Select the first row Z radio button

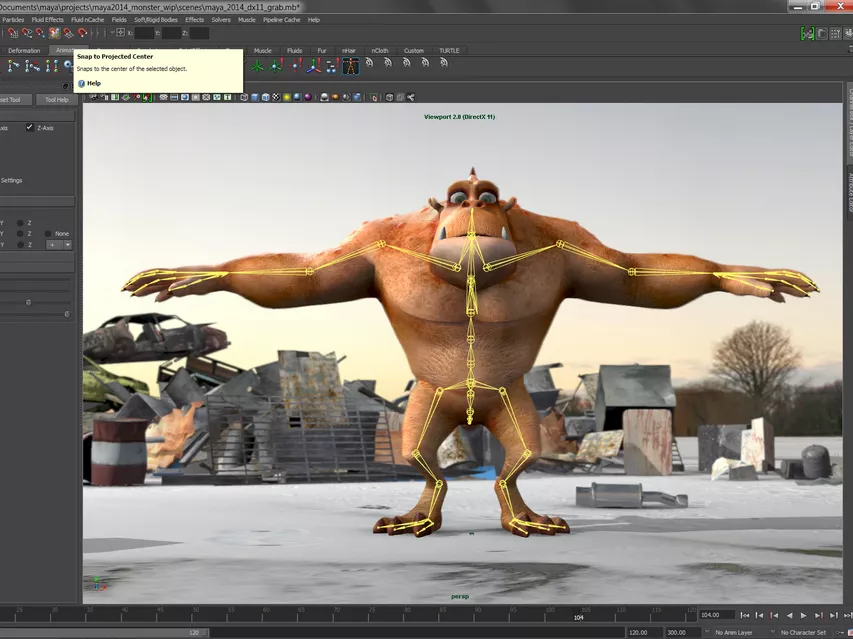pos(20,223)
